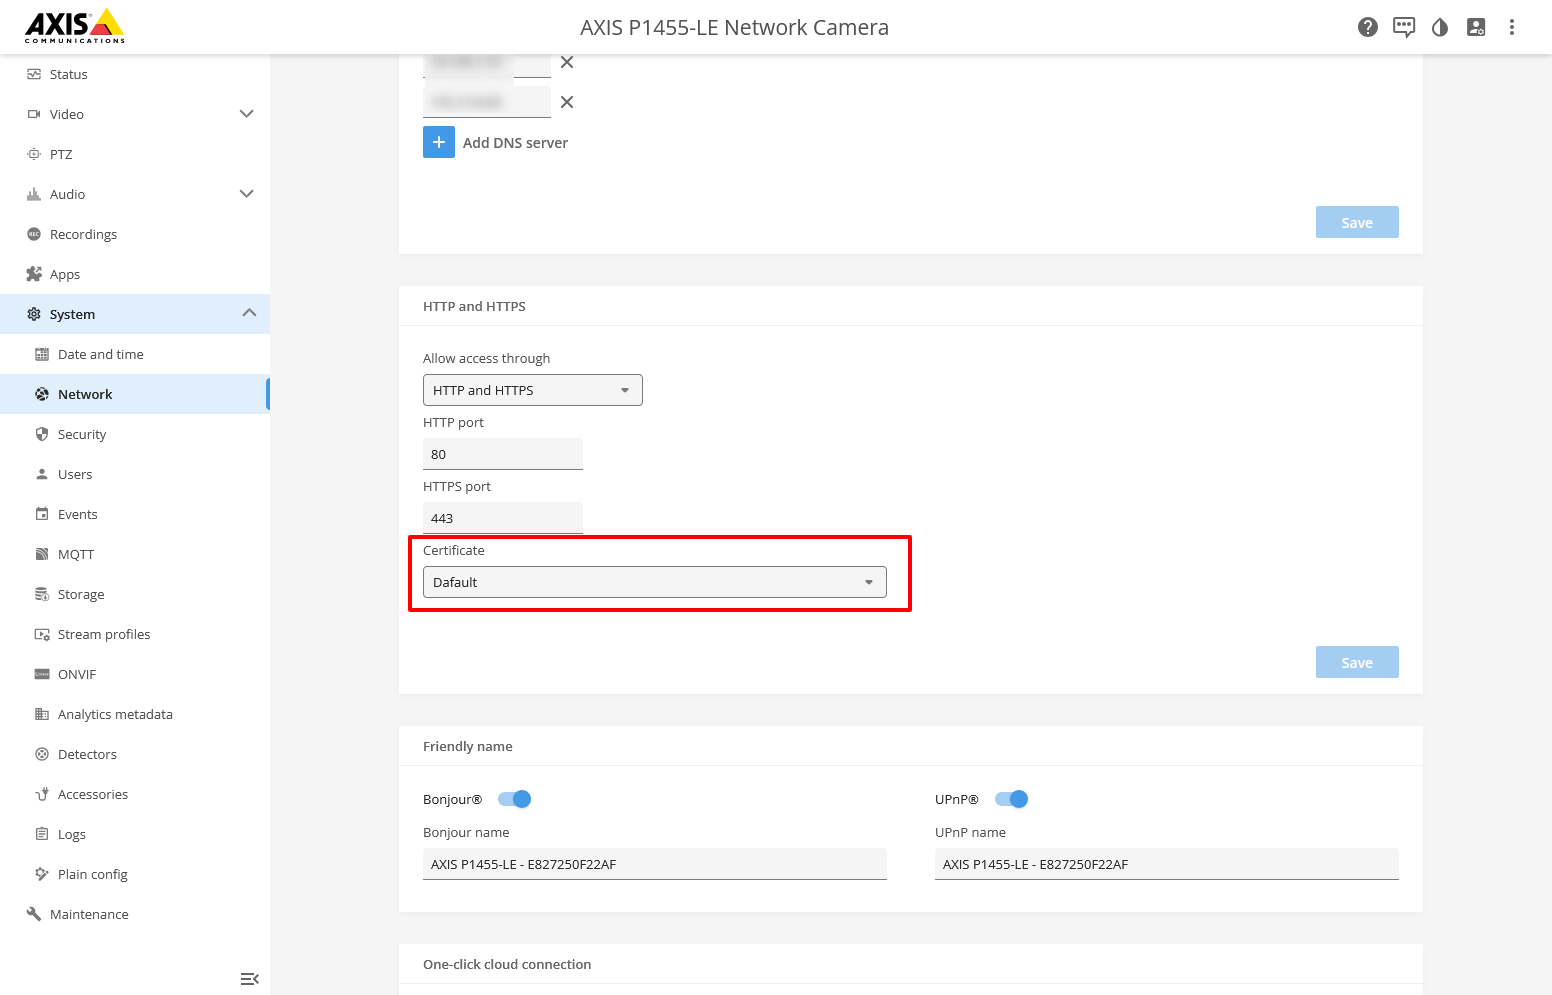Viewport: 1552px width, 995px height.
Task: Expand the Audio submenu chevron
Action: pos(247,194)
